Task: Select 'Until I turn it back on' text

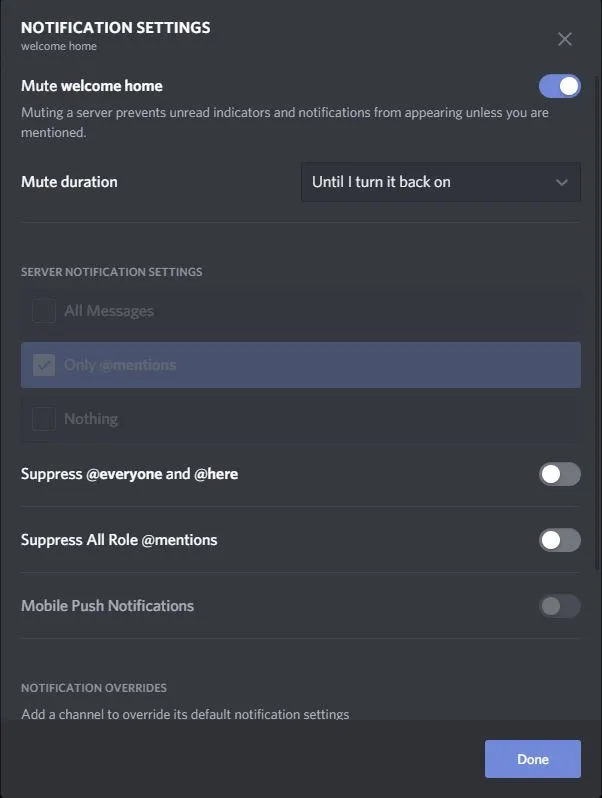Action: point(381,182)
